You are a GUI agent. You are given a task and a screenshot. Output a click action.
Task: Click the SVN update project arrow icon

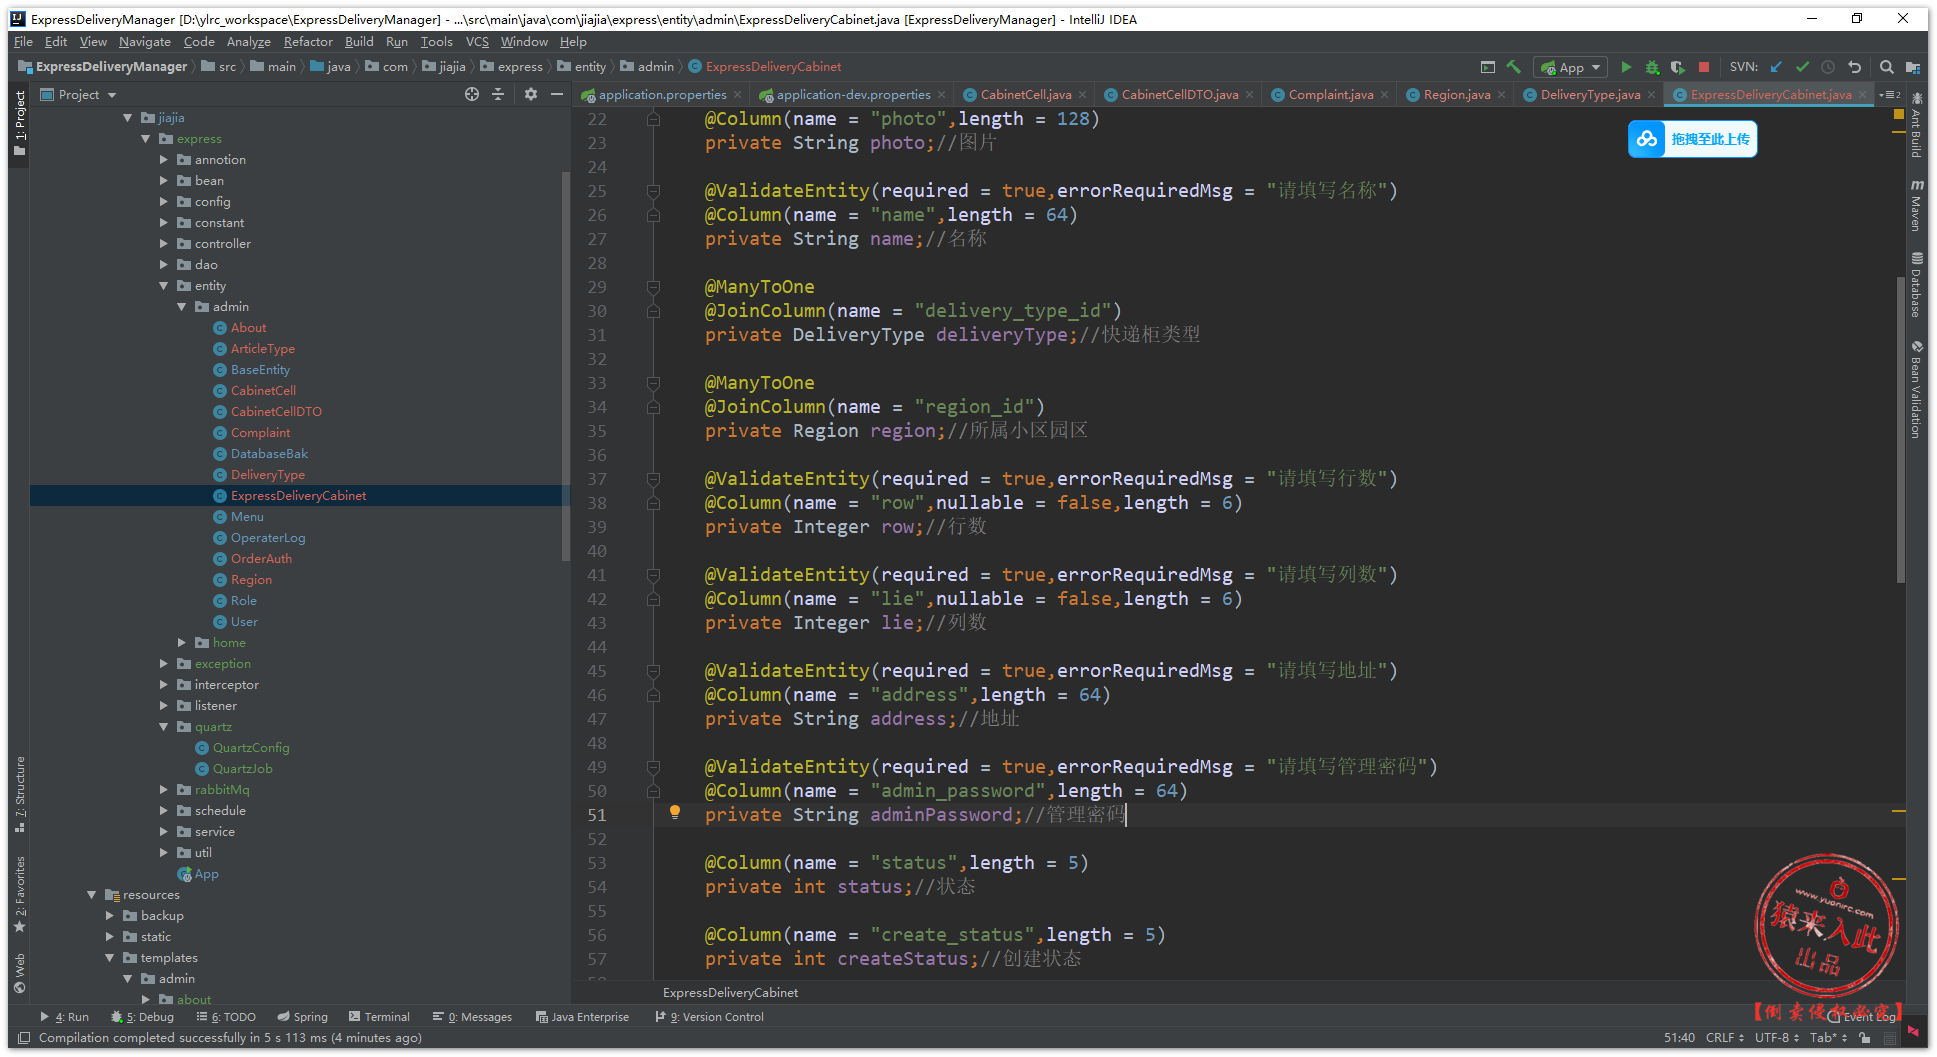1776,67
